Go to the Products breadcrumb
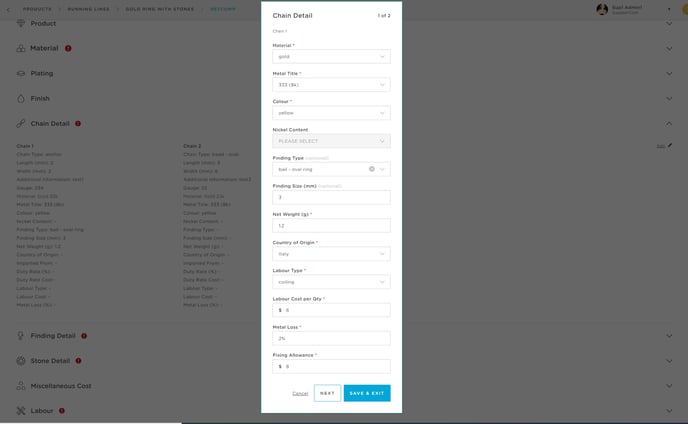This screenshot has height=424, width=688. 37,9
